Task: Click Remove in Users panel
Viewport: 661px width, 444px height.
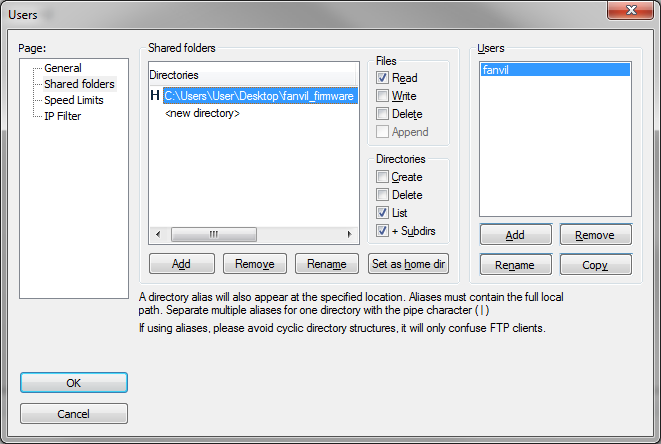Action: 595,235
